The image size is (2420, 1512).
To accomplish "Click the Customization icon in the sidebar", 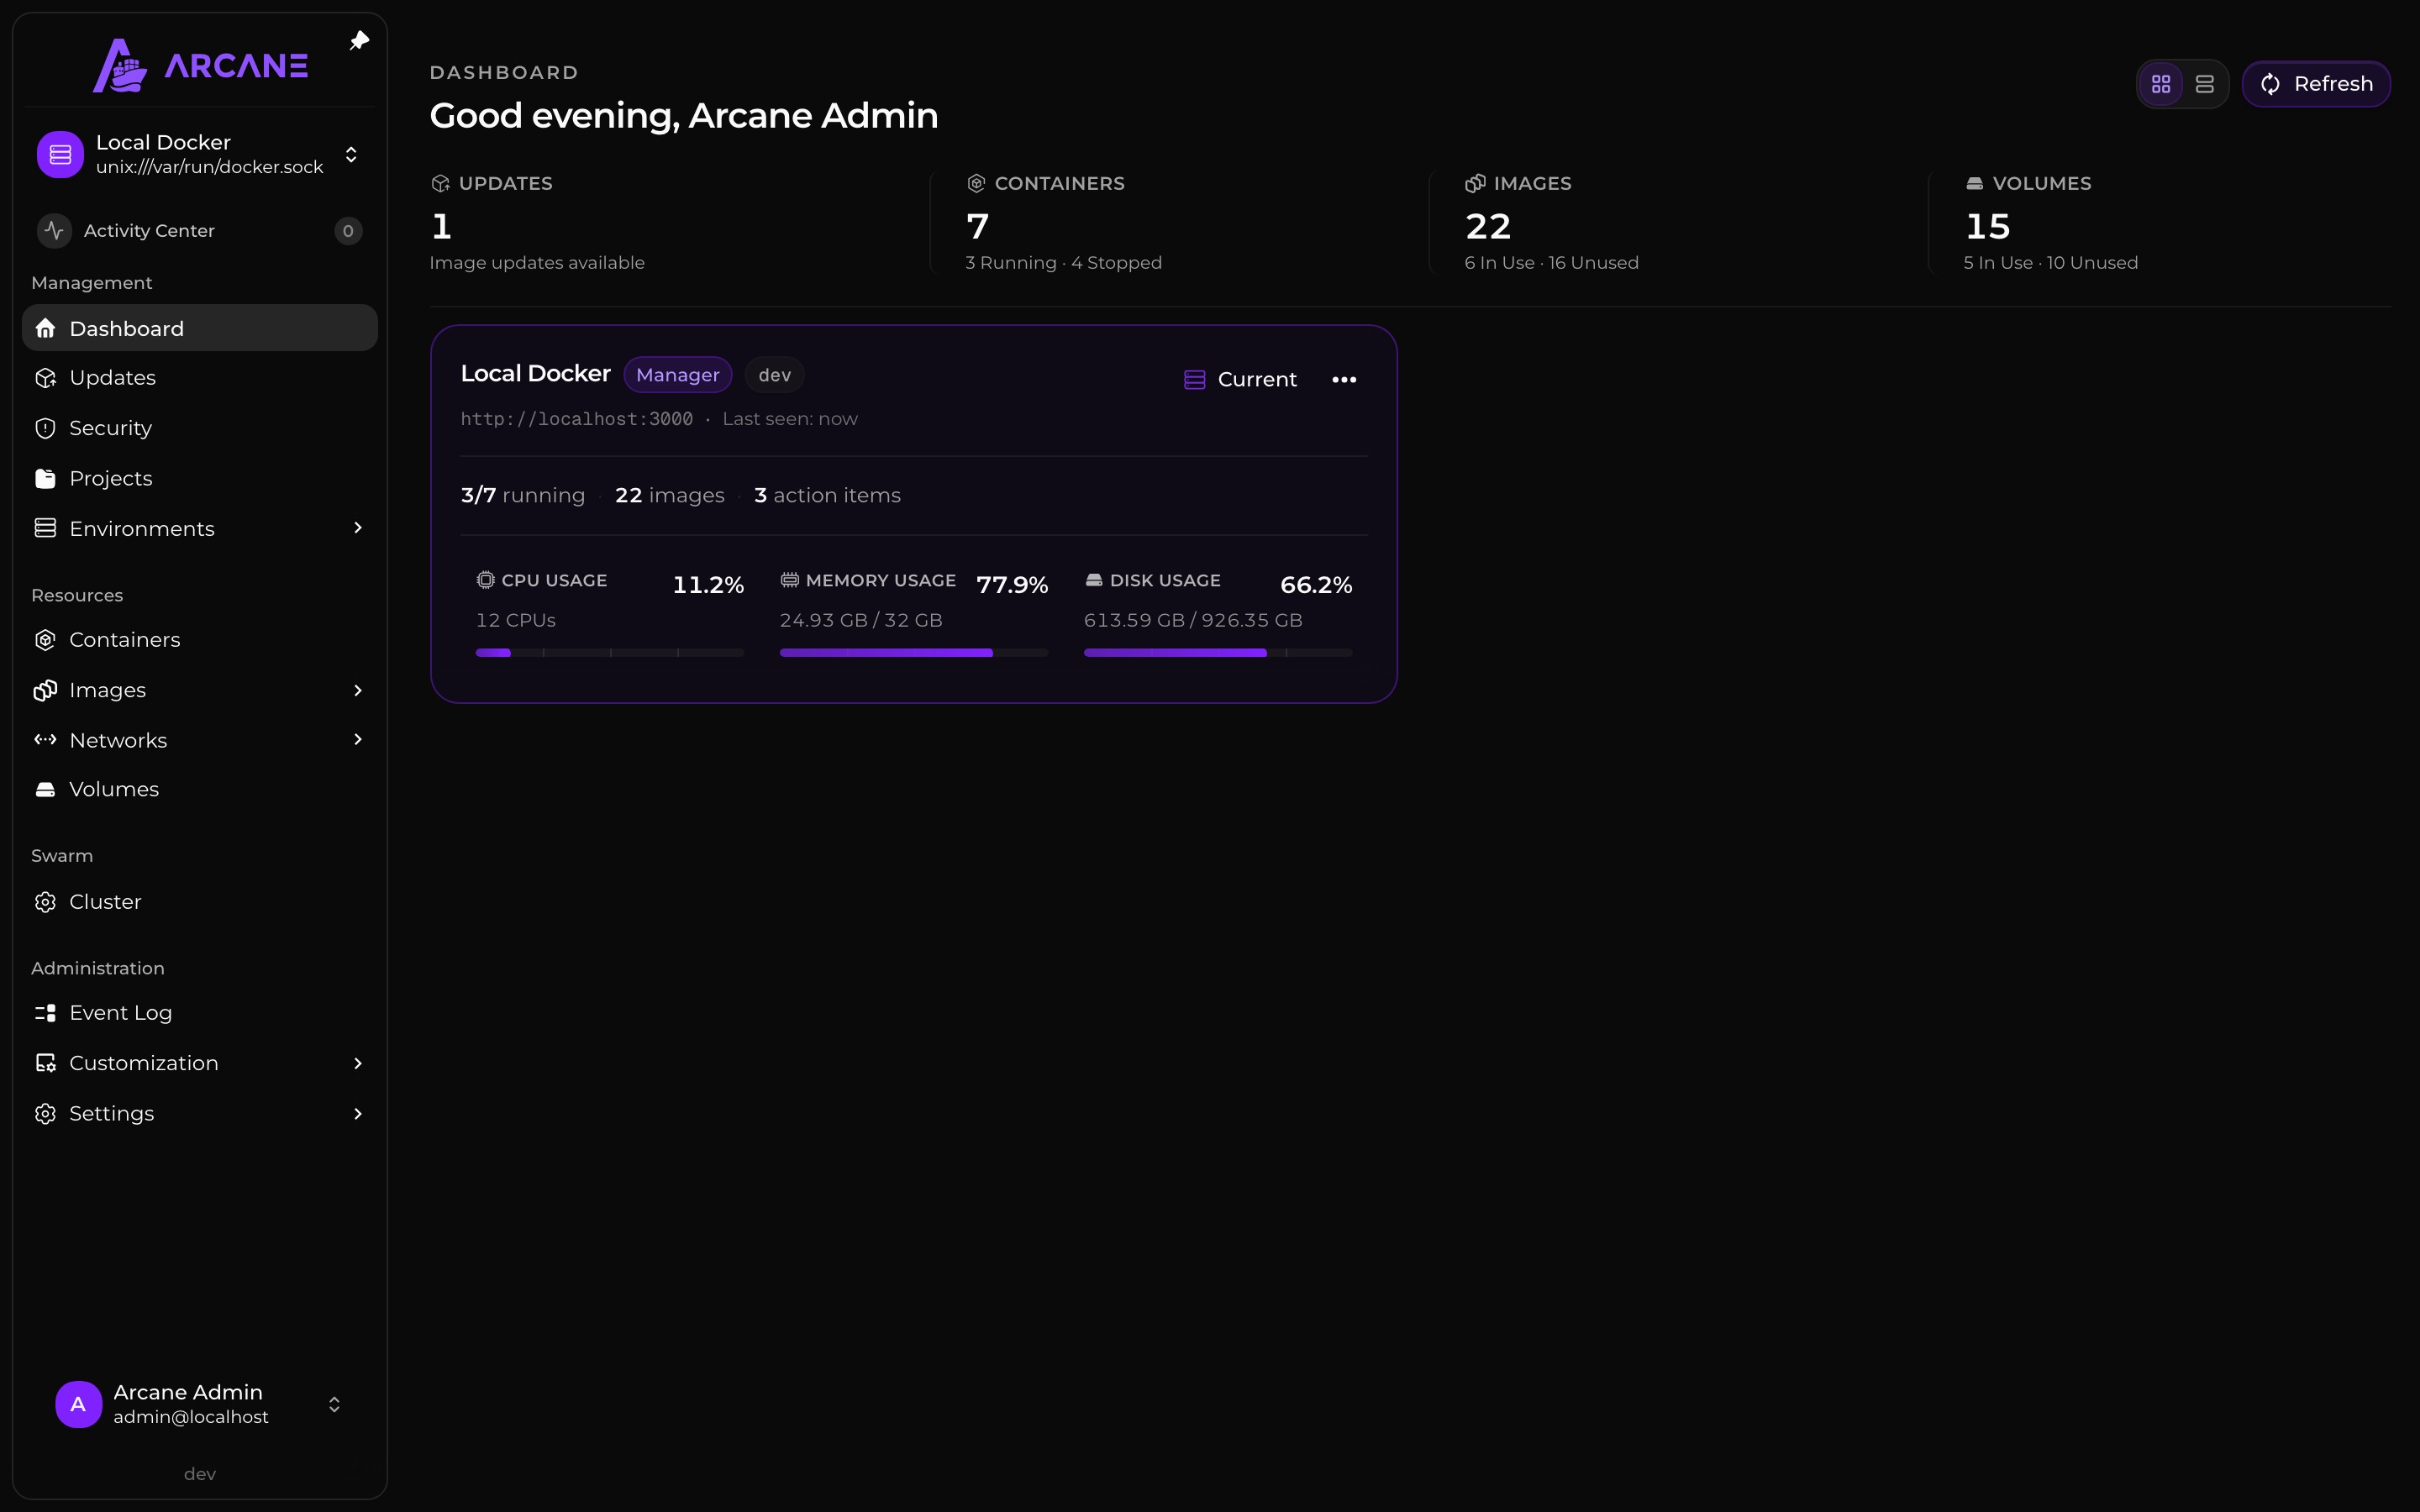I will [45, 1063].
